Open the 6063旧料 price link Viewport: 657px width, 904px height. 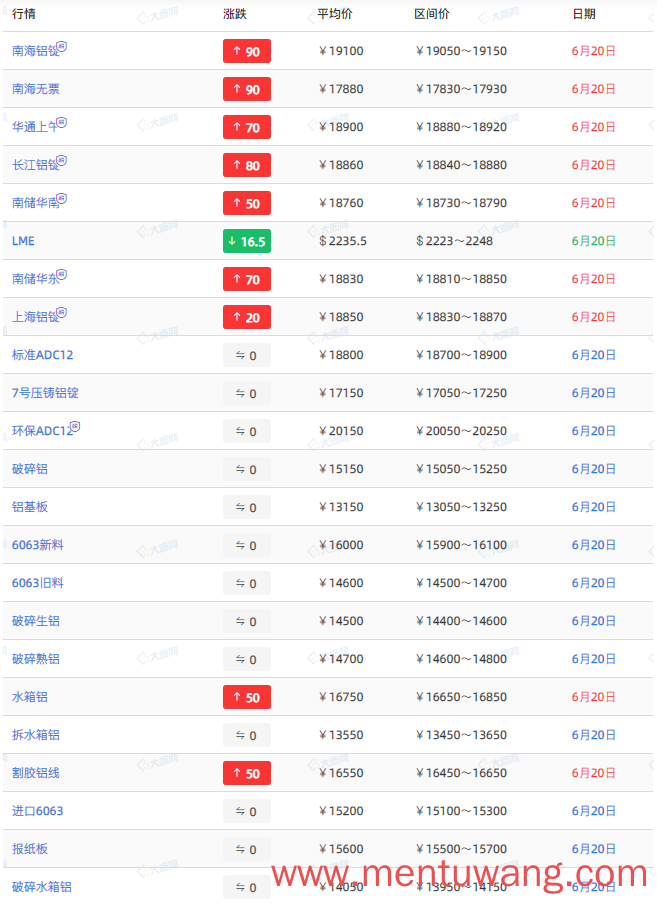coord(38,583)
